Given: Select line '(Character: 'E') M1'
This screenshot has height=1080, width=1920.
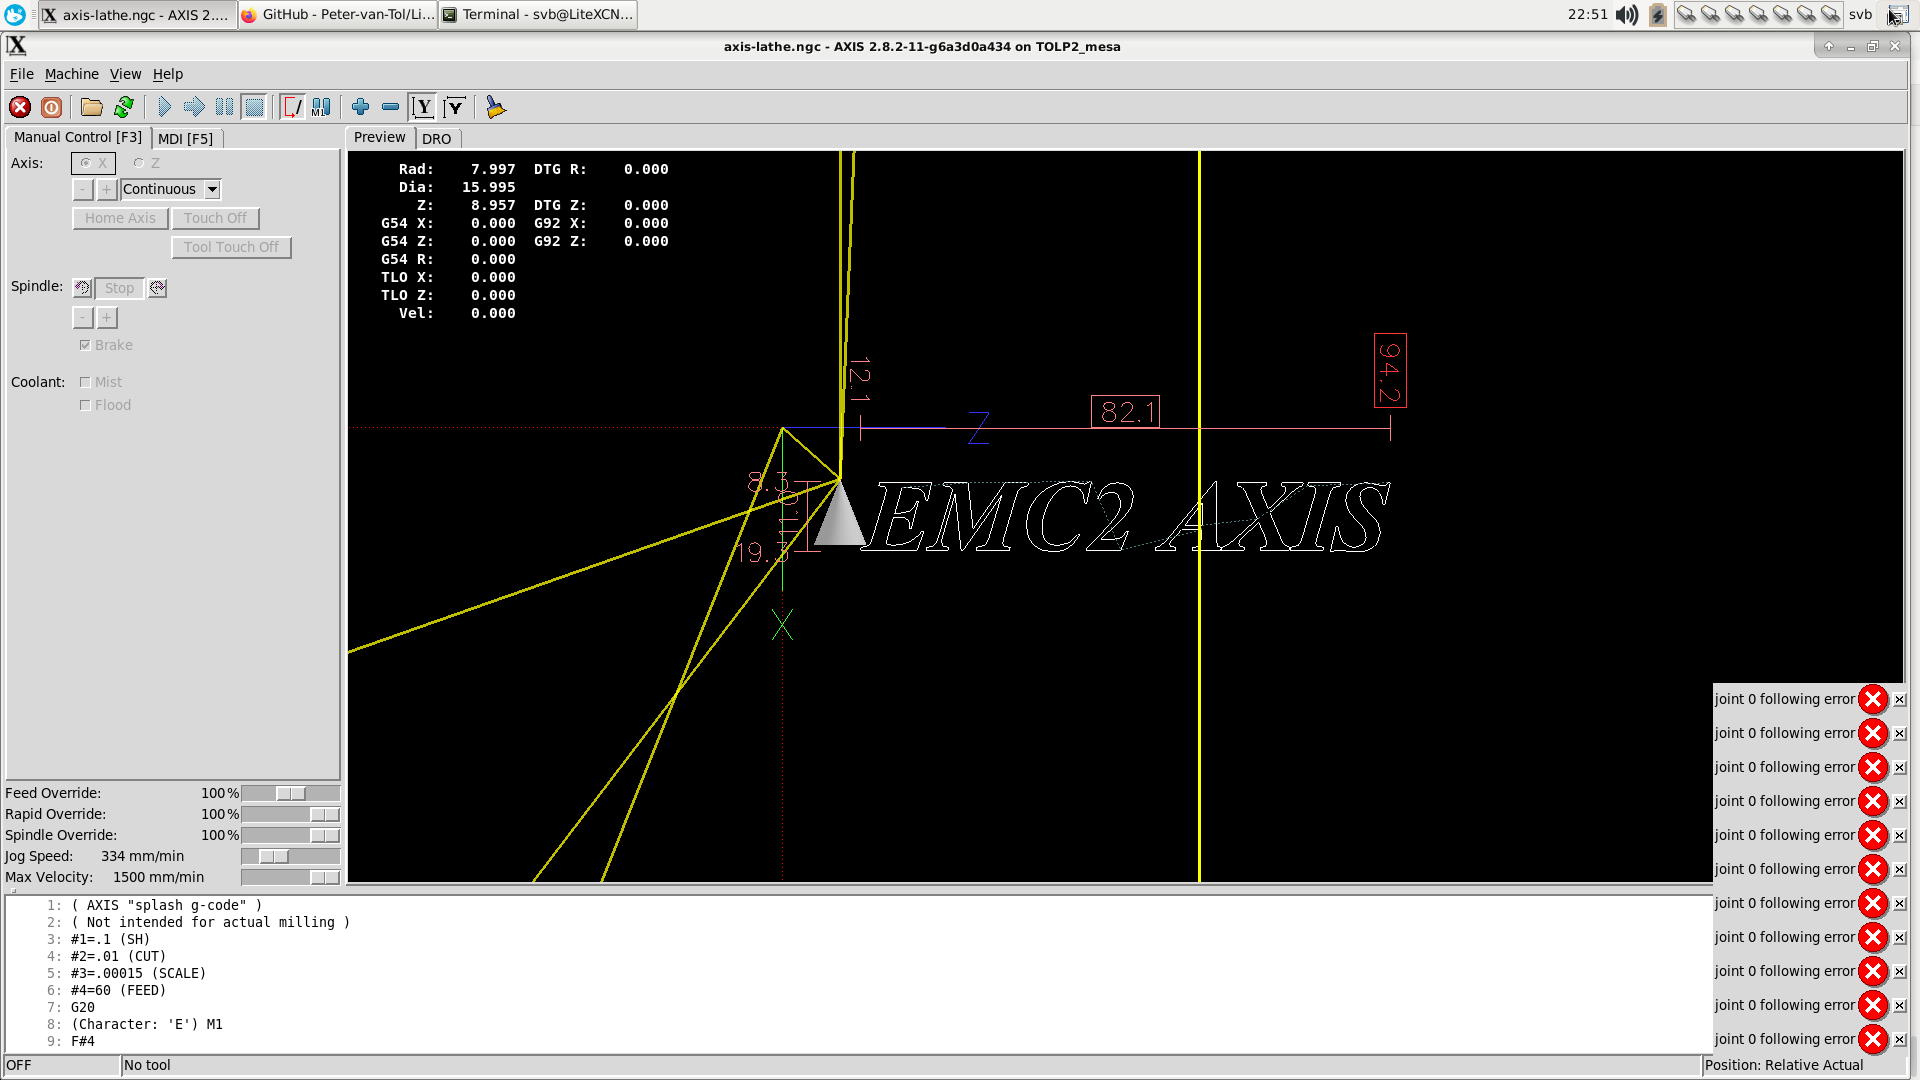Looking at the screenshot, I should [147, 1024].
